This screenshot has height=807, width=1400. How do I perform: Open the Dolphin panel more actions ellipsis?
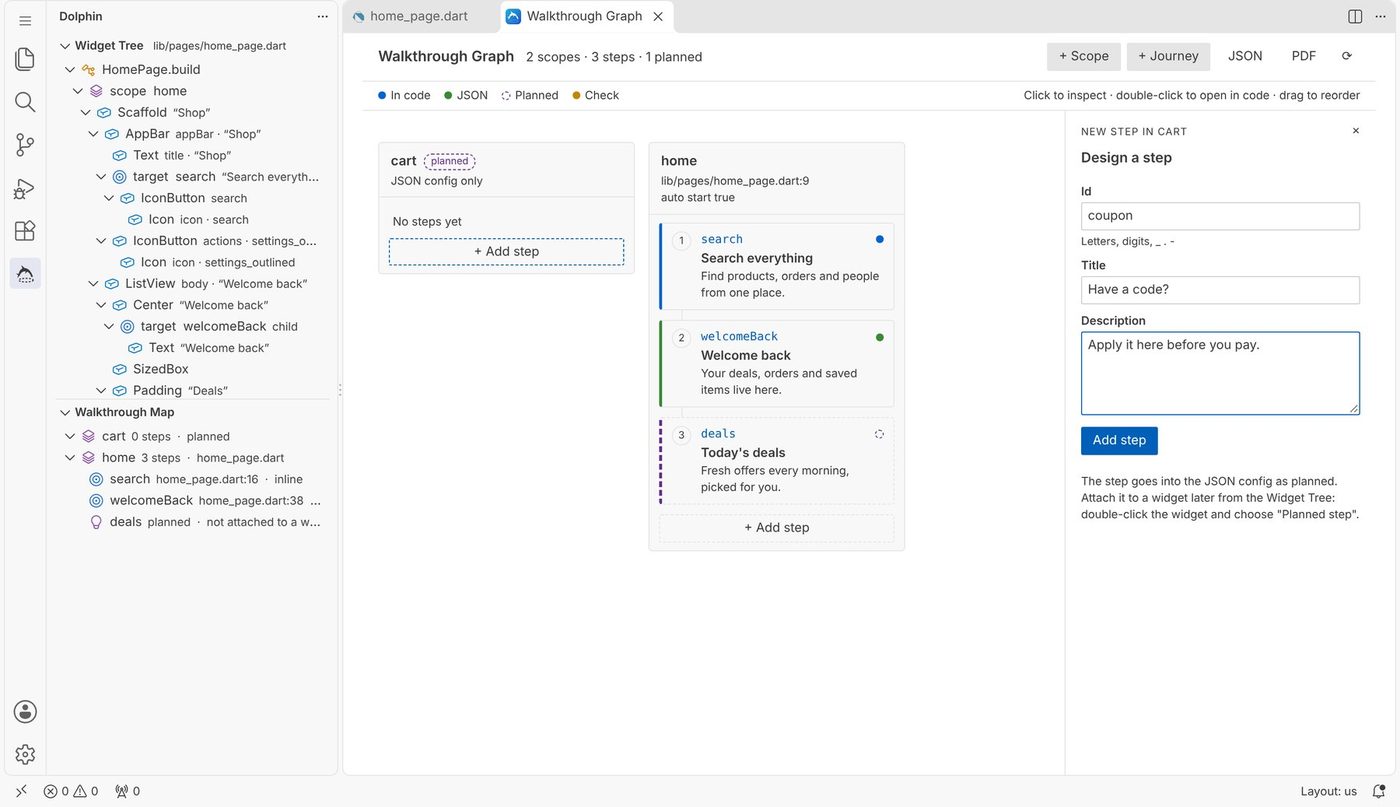322,16
